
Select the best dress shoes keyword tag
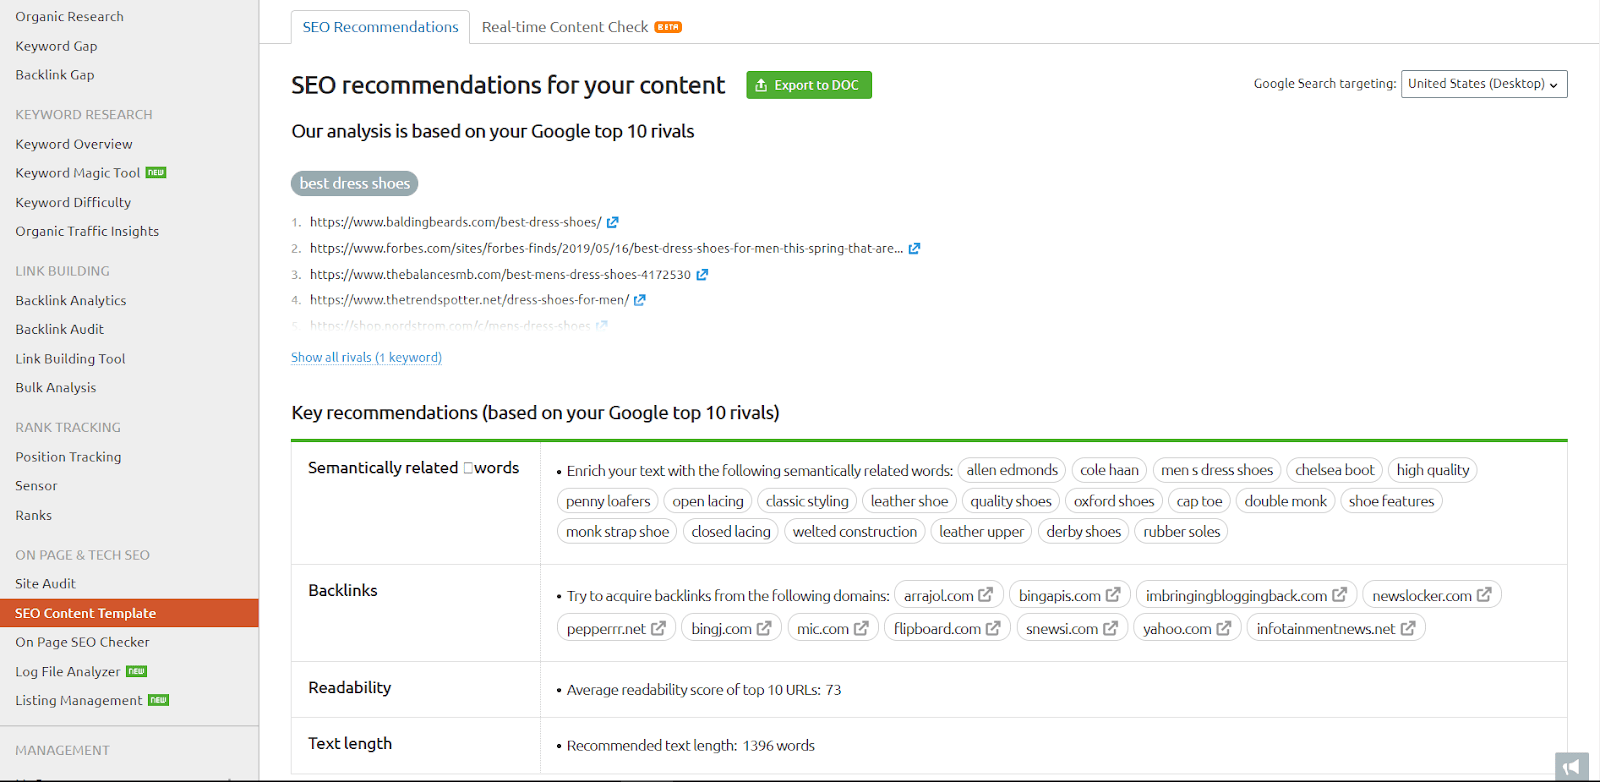click(354, 183)
